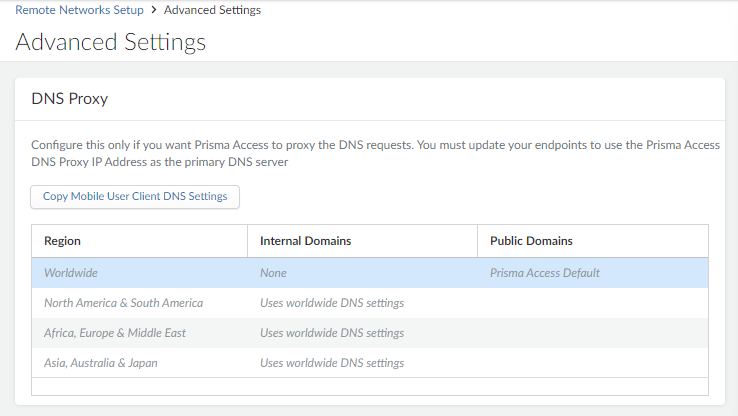Click North America's Uses worldwide DNS settings cell
Image resolution: width=738 pixels, height=416 pixels.
click(x=331, y=303)
